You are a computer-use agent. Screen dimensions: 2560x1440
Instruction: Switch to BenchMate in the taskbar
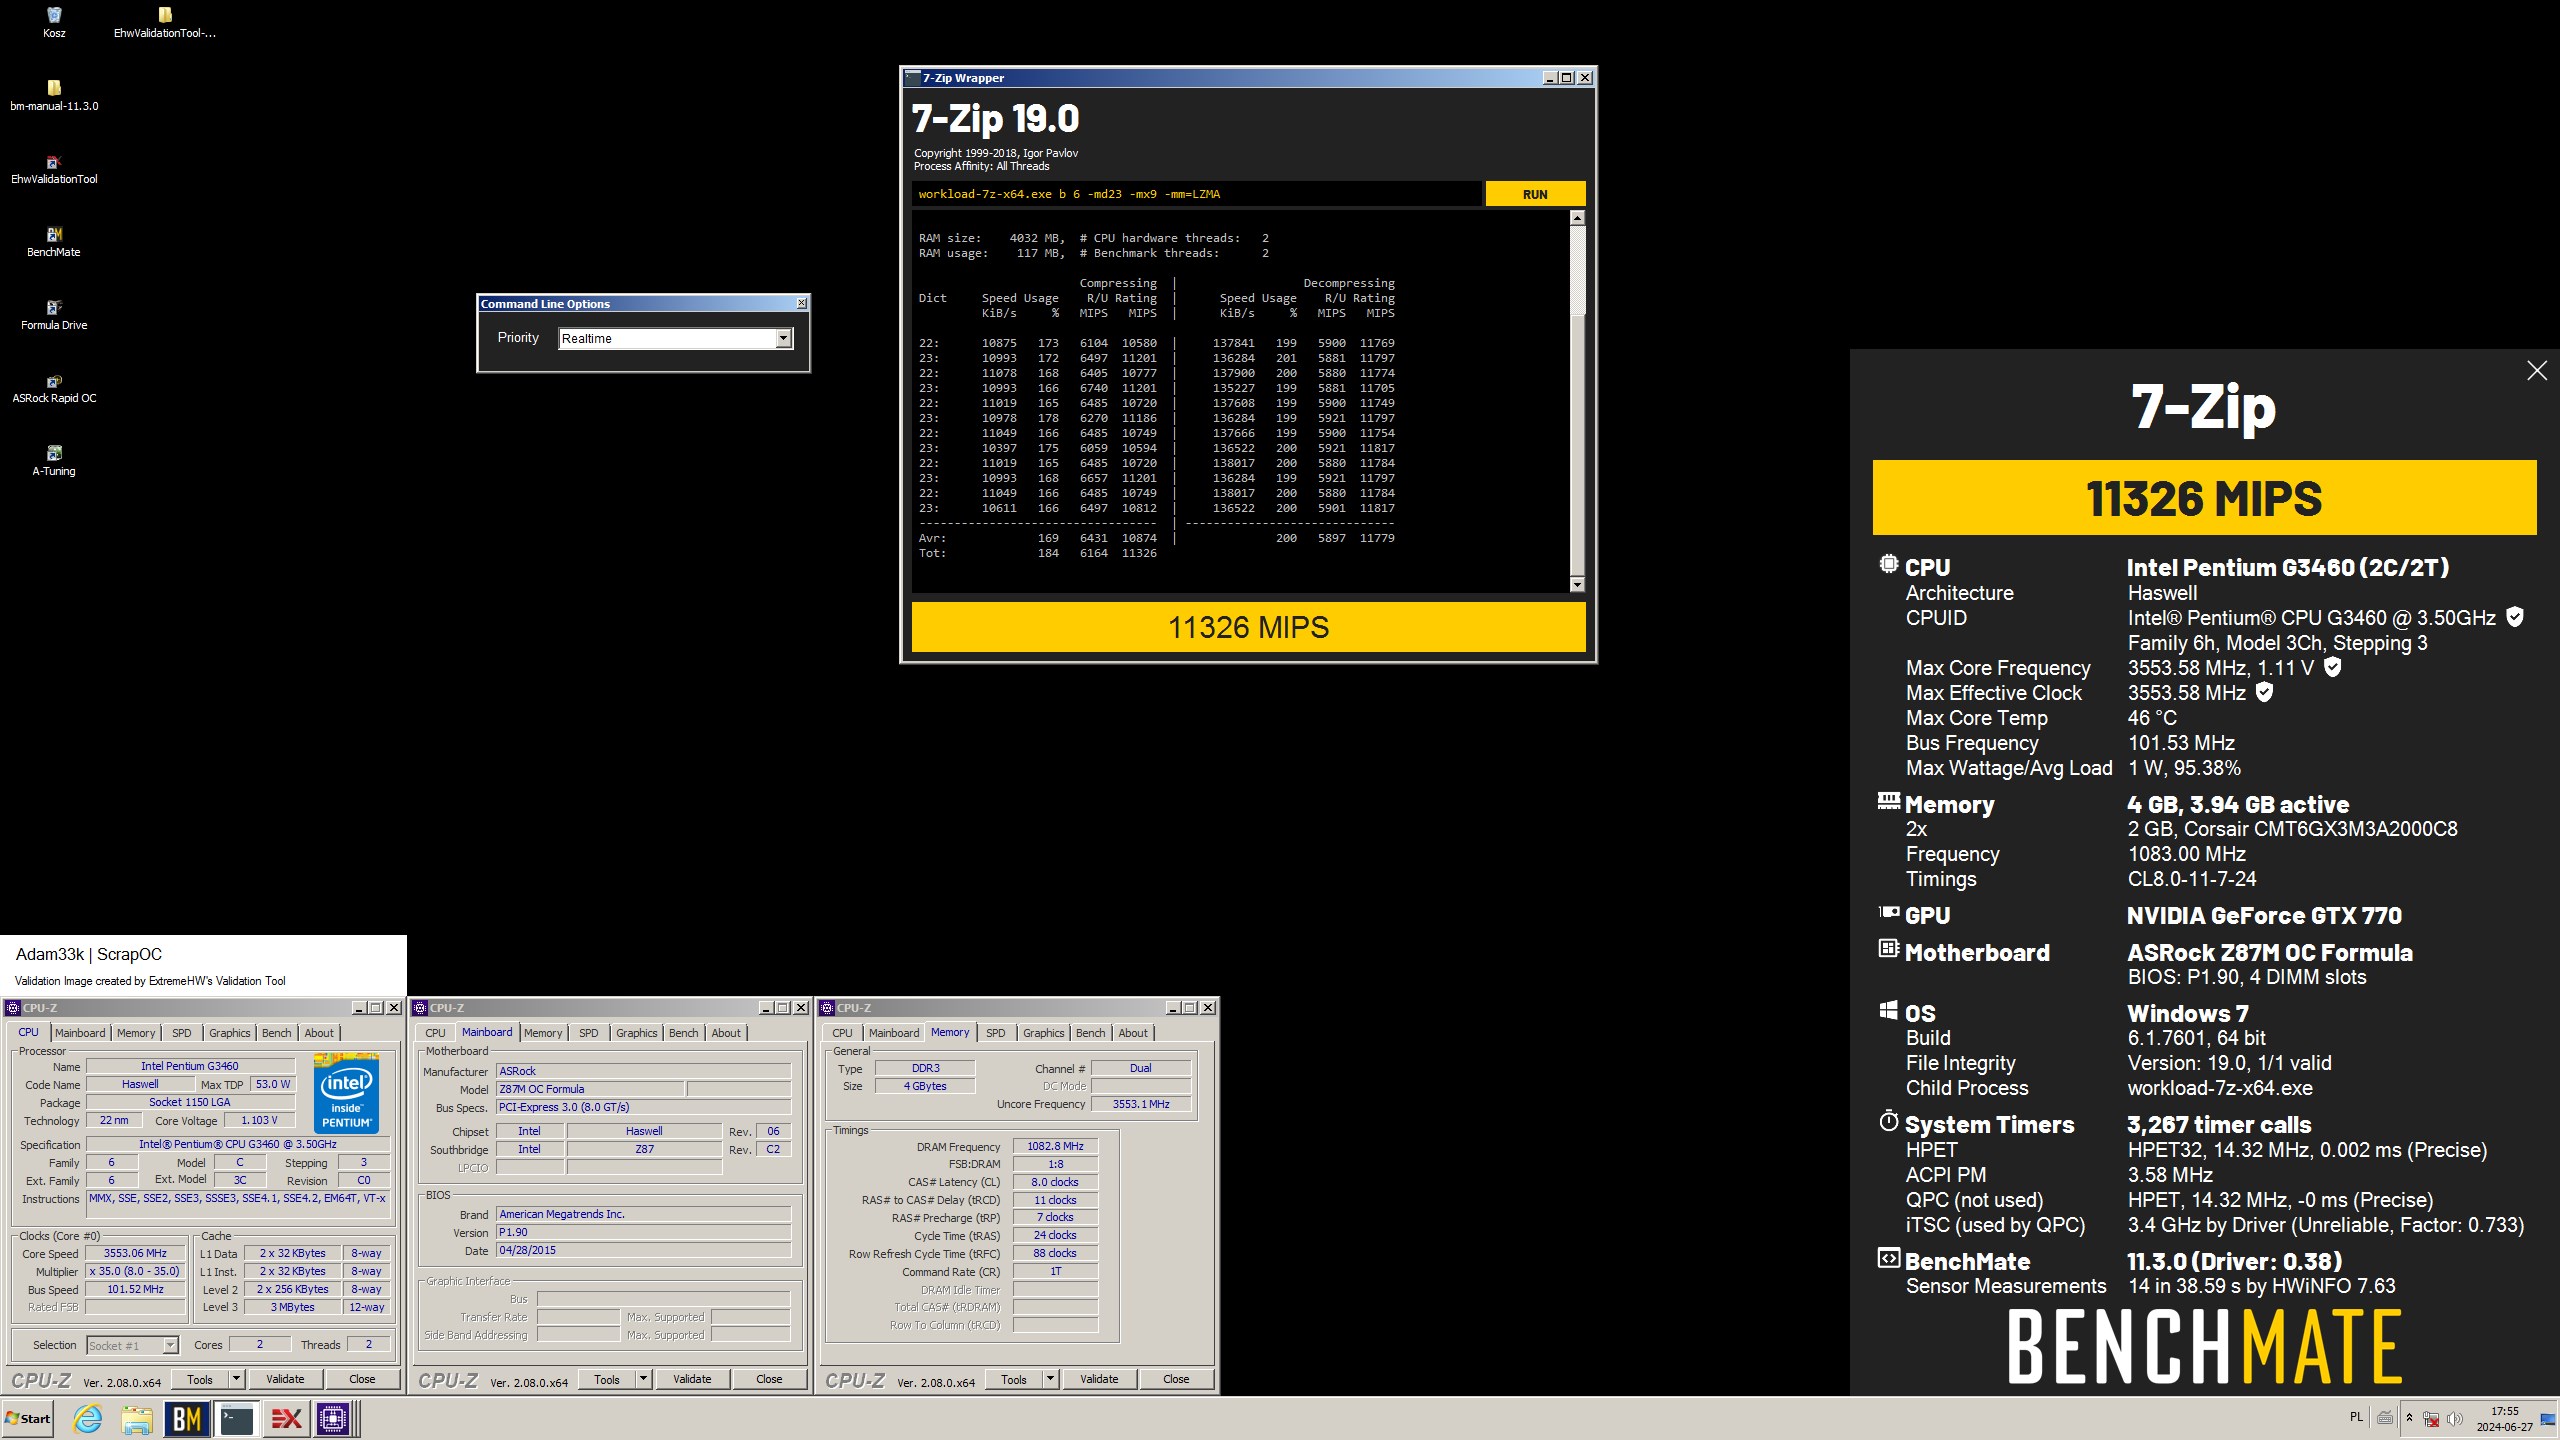pos(187,1418)
